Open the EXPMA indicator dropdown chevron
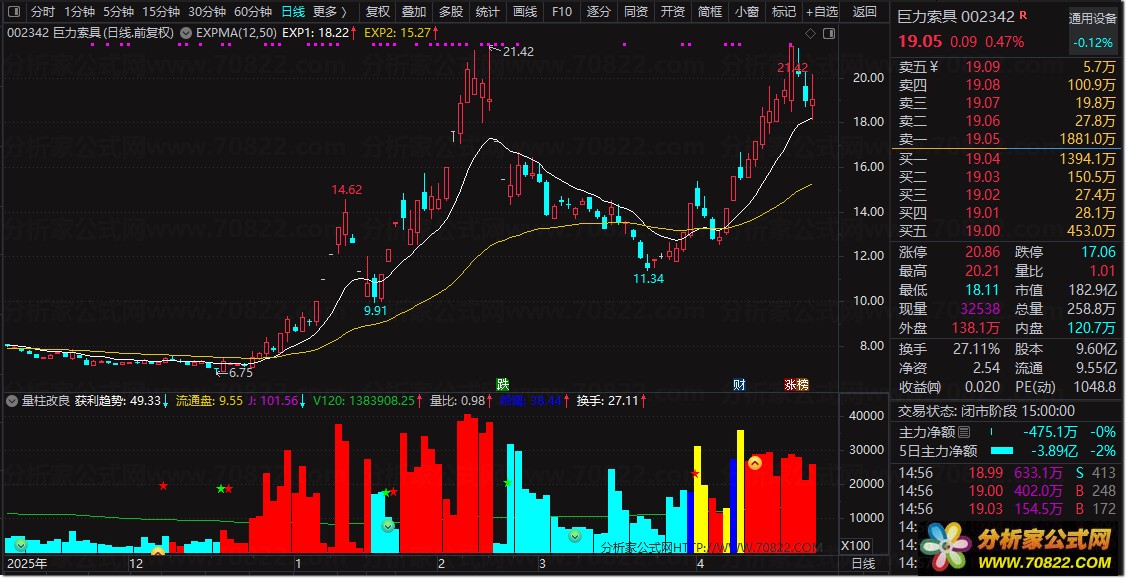Viewport: 1128px width, 579px height. (x=186, y=33)
